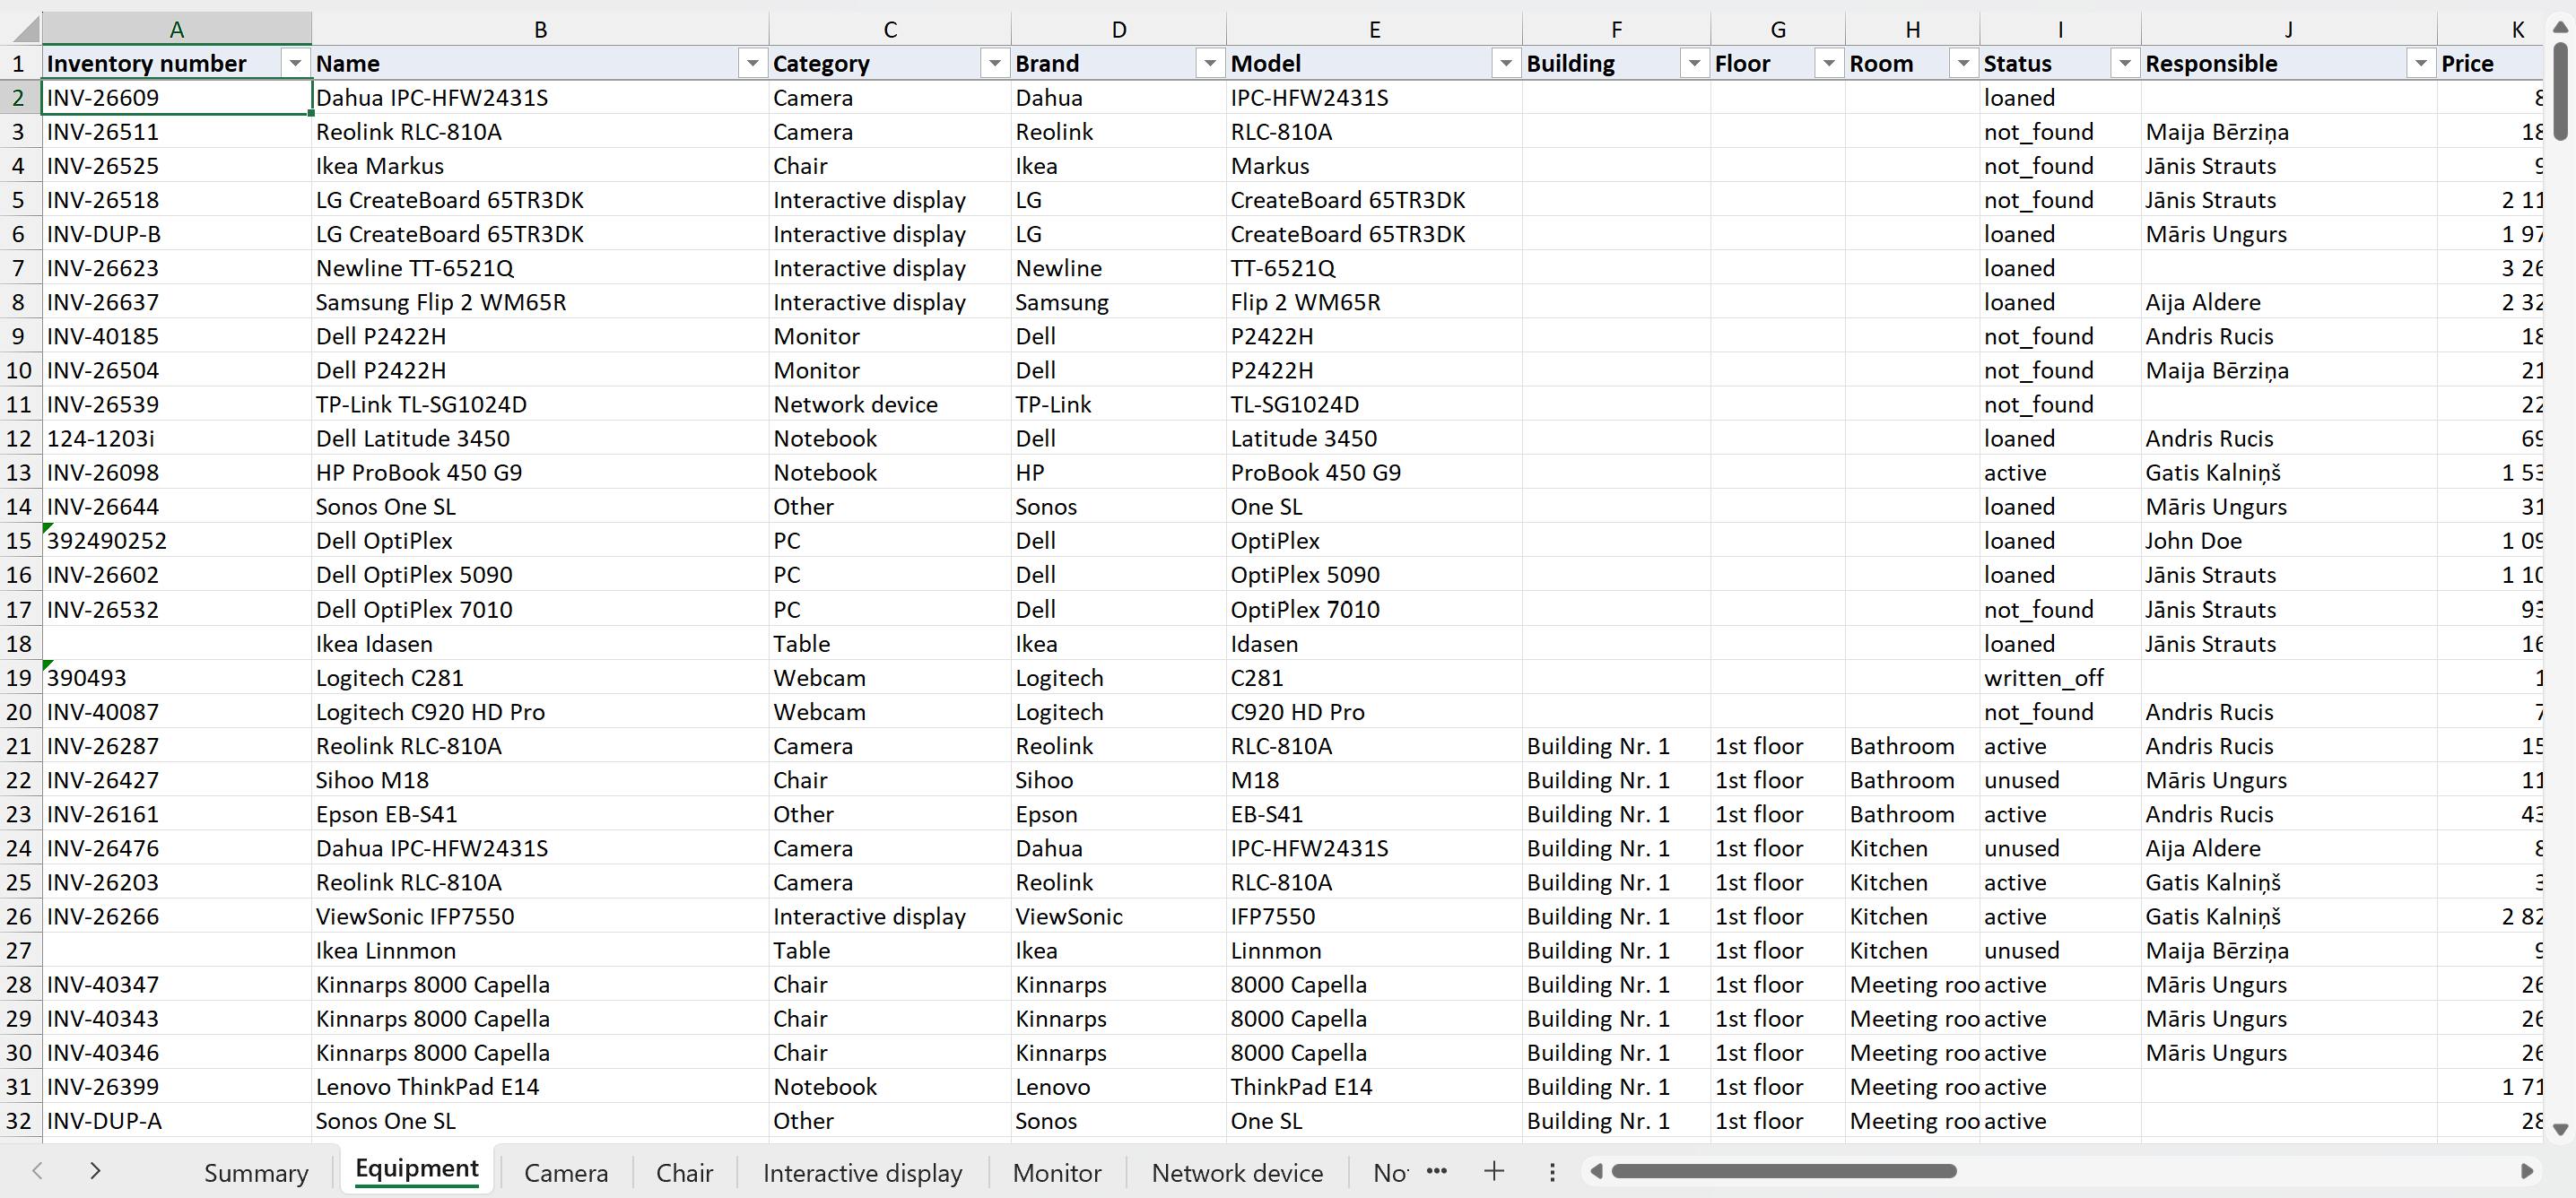Select cell ViewSonic IFP7550 in Name column
The image size is (2576, 1198).
(x=540, y=916)
